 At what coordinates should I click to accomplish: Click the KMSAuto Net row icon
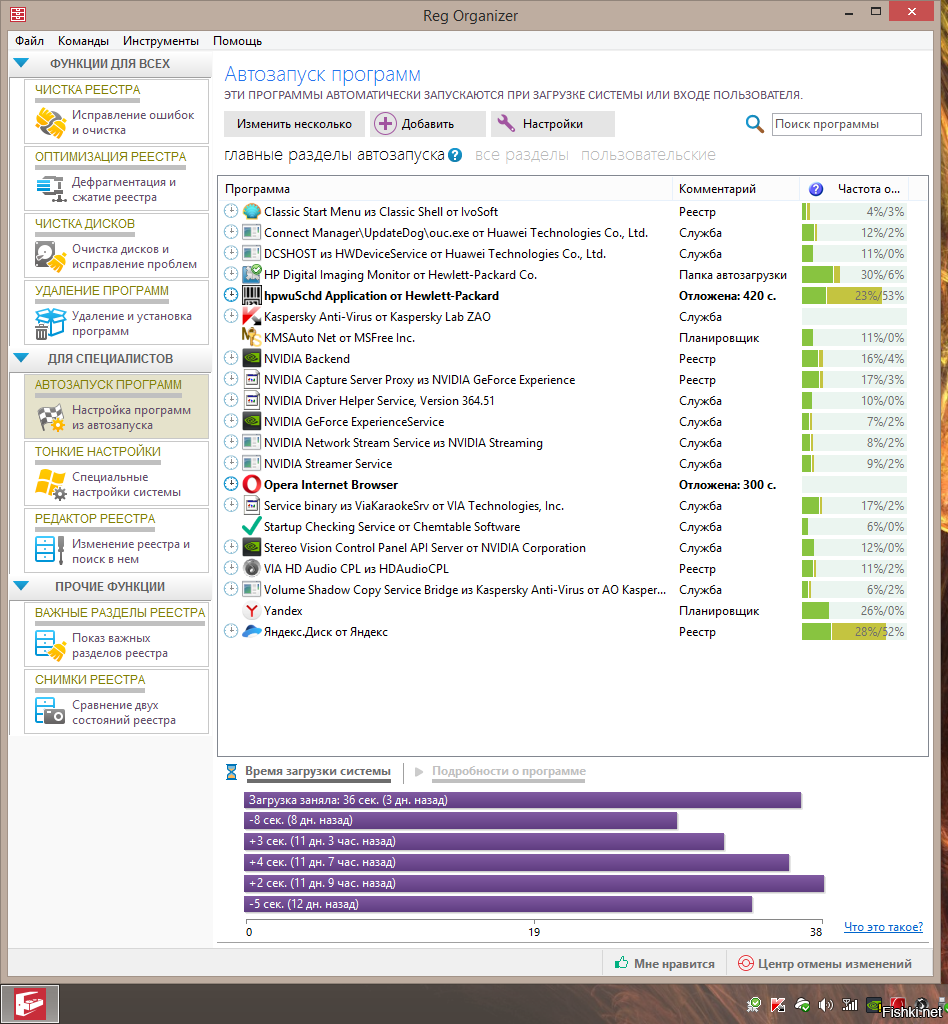[x=251, y=338]
